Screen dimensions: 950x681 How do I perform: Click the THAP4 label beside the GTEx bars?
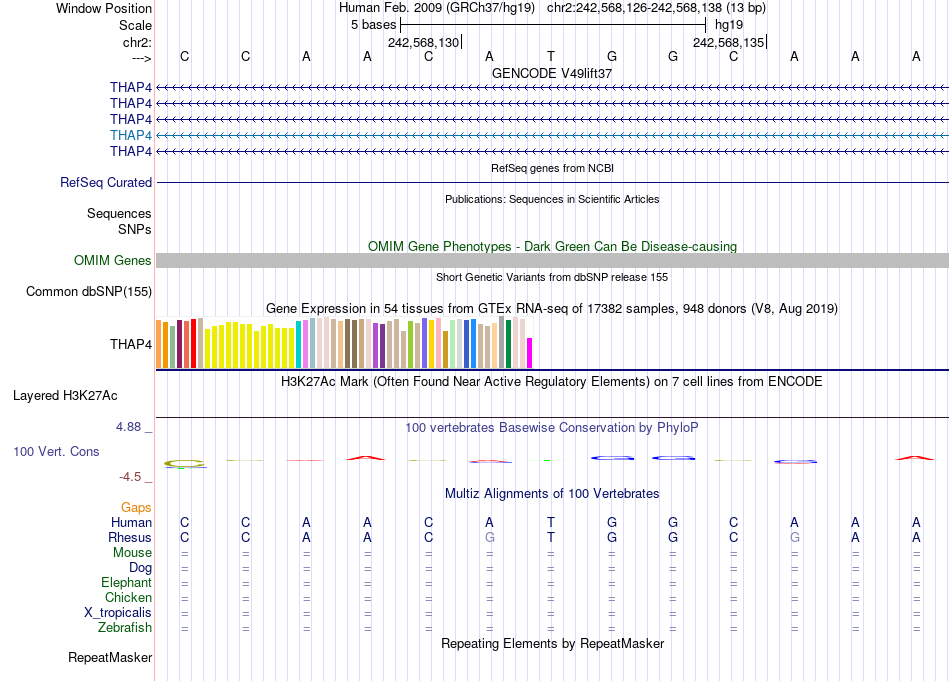click(131, 344)
